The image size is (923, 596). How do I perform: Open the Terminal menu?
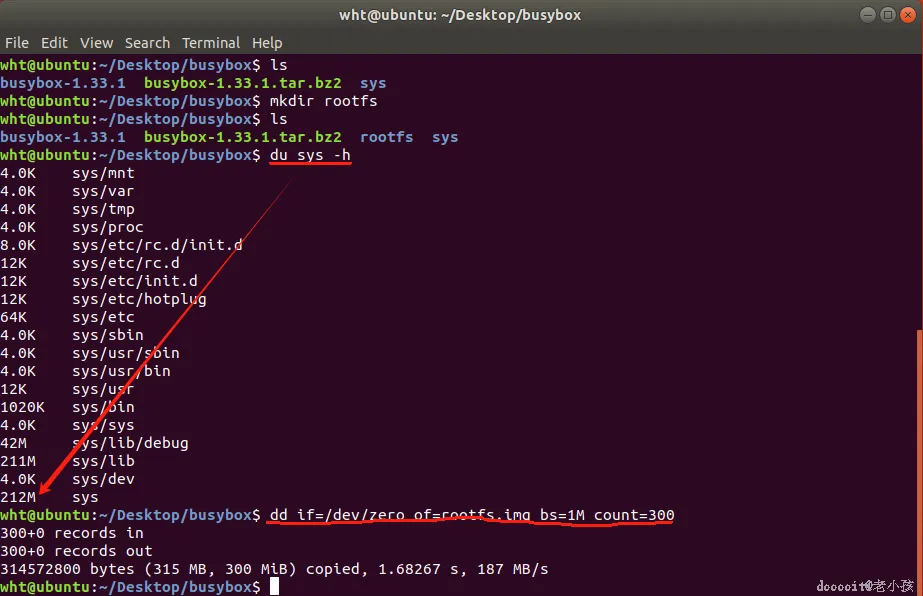[211, 43]
